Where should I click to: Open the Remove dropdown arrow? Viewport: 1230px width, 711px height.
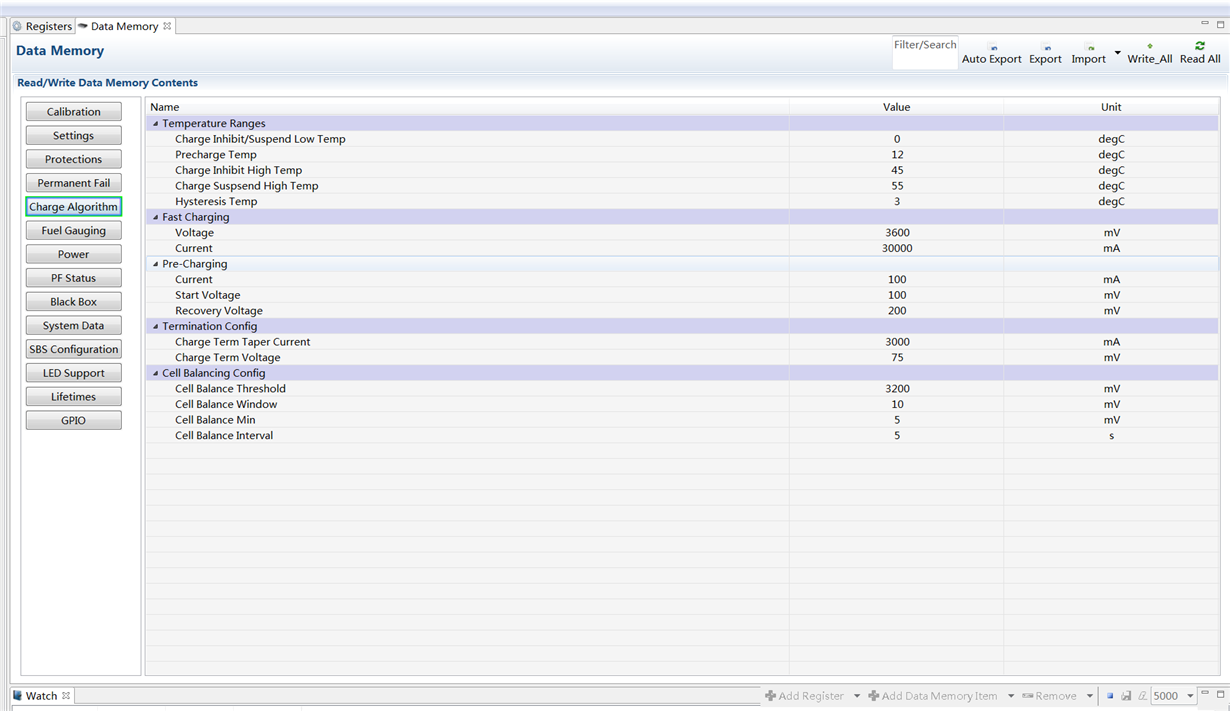[x=1090, y=696]
